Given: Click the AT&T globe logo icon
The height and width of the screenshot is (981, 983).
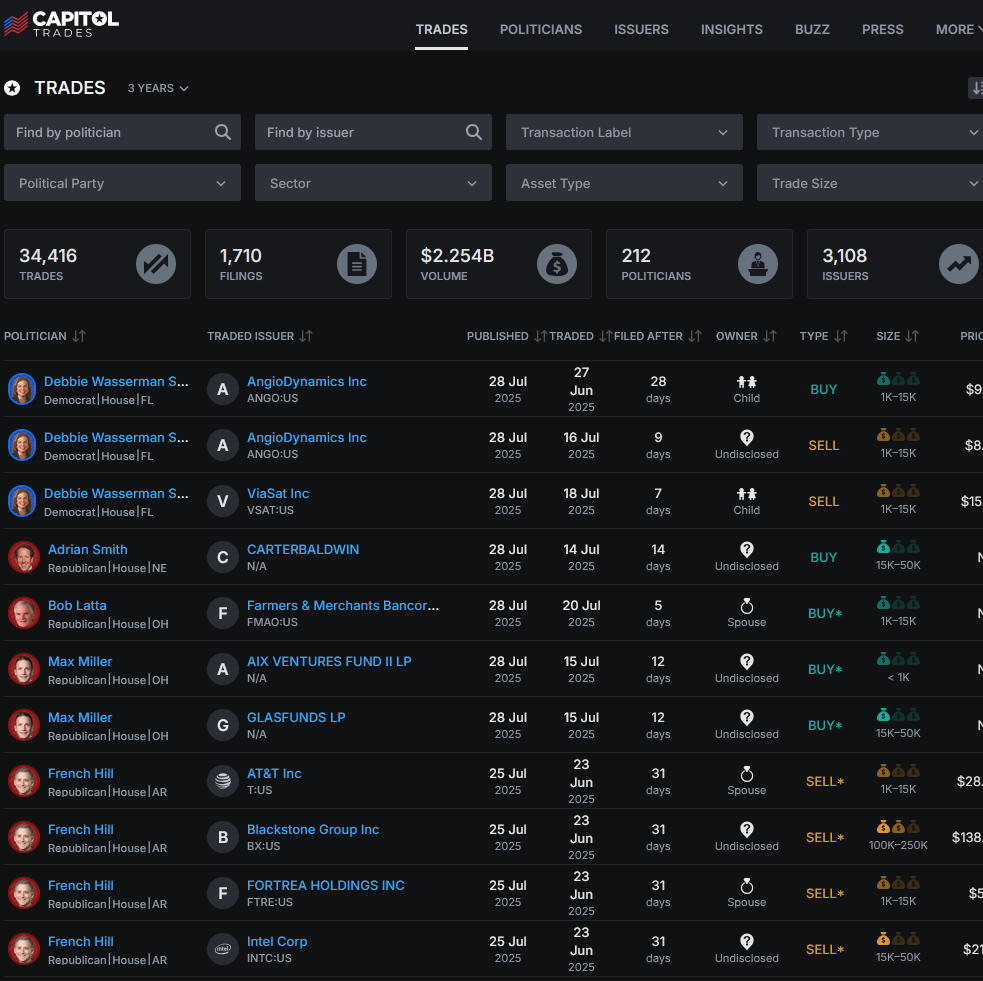Looking at the screenshot, I should point(223,781).
